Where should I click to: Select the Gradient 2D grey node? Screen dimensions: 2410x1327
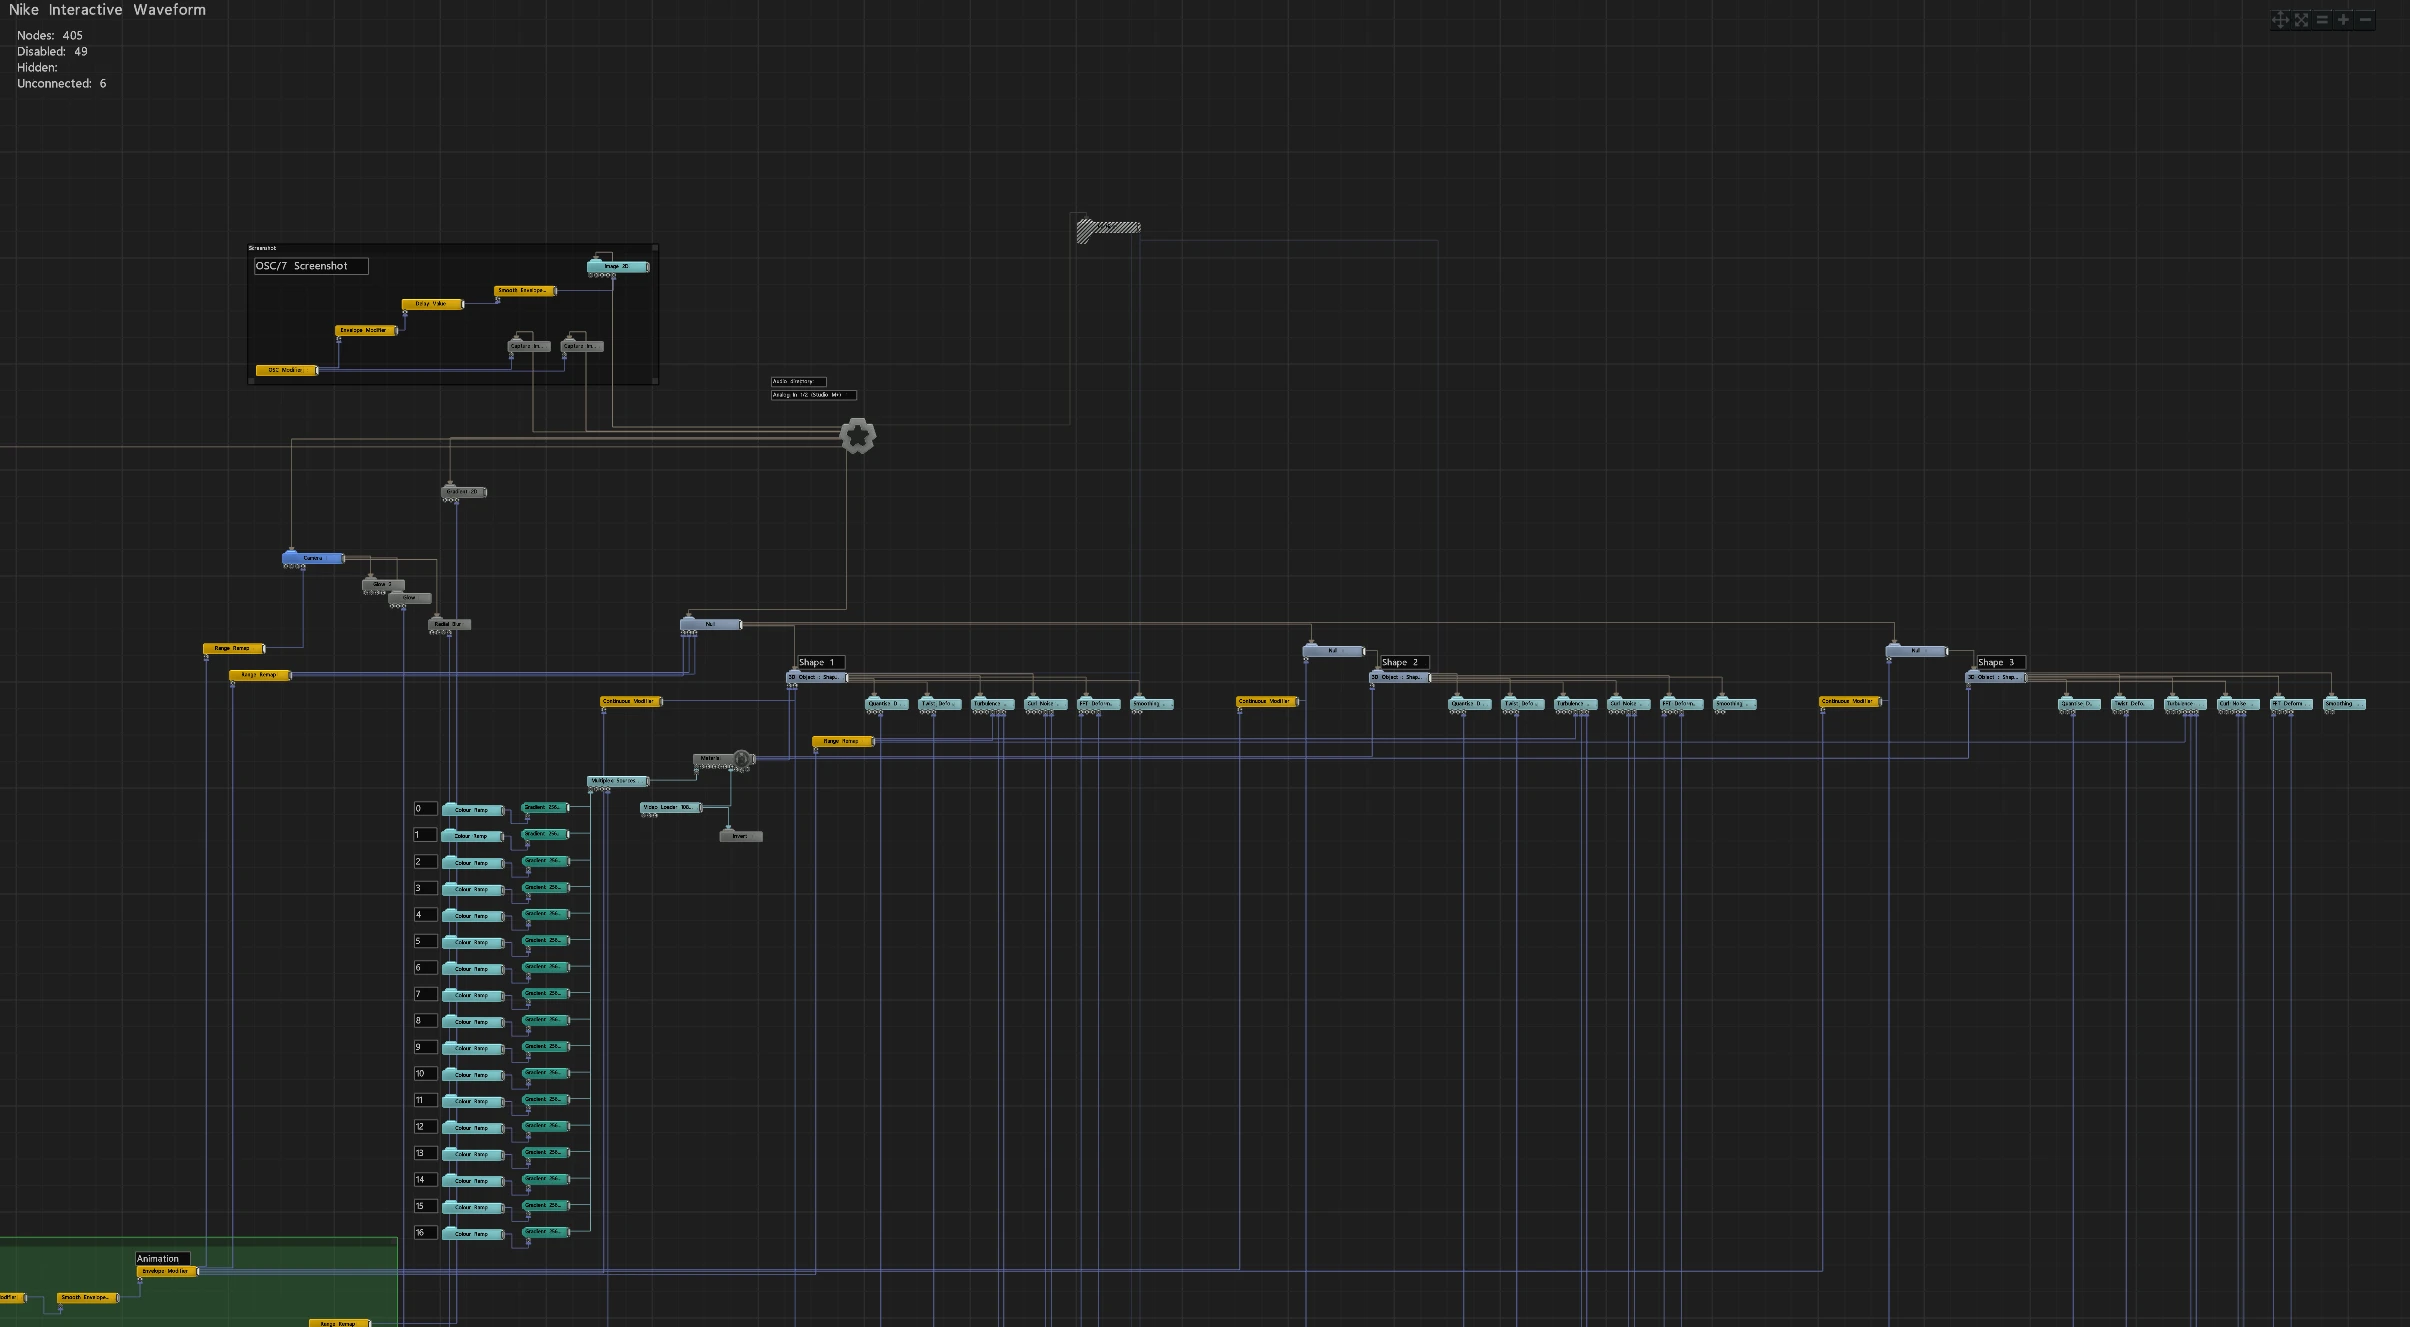coord(463,492)
